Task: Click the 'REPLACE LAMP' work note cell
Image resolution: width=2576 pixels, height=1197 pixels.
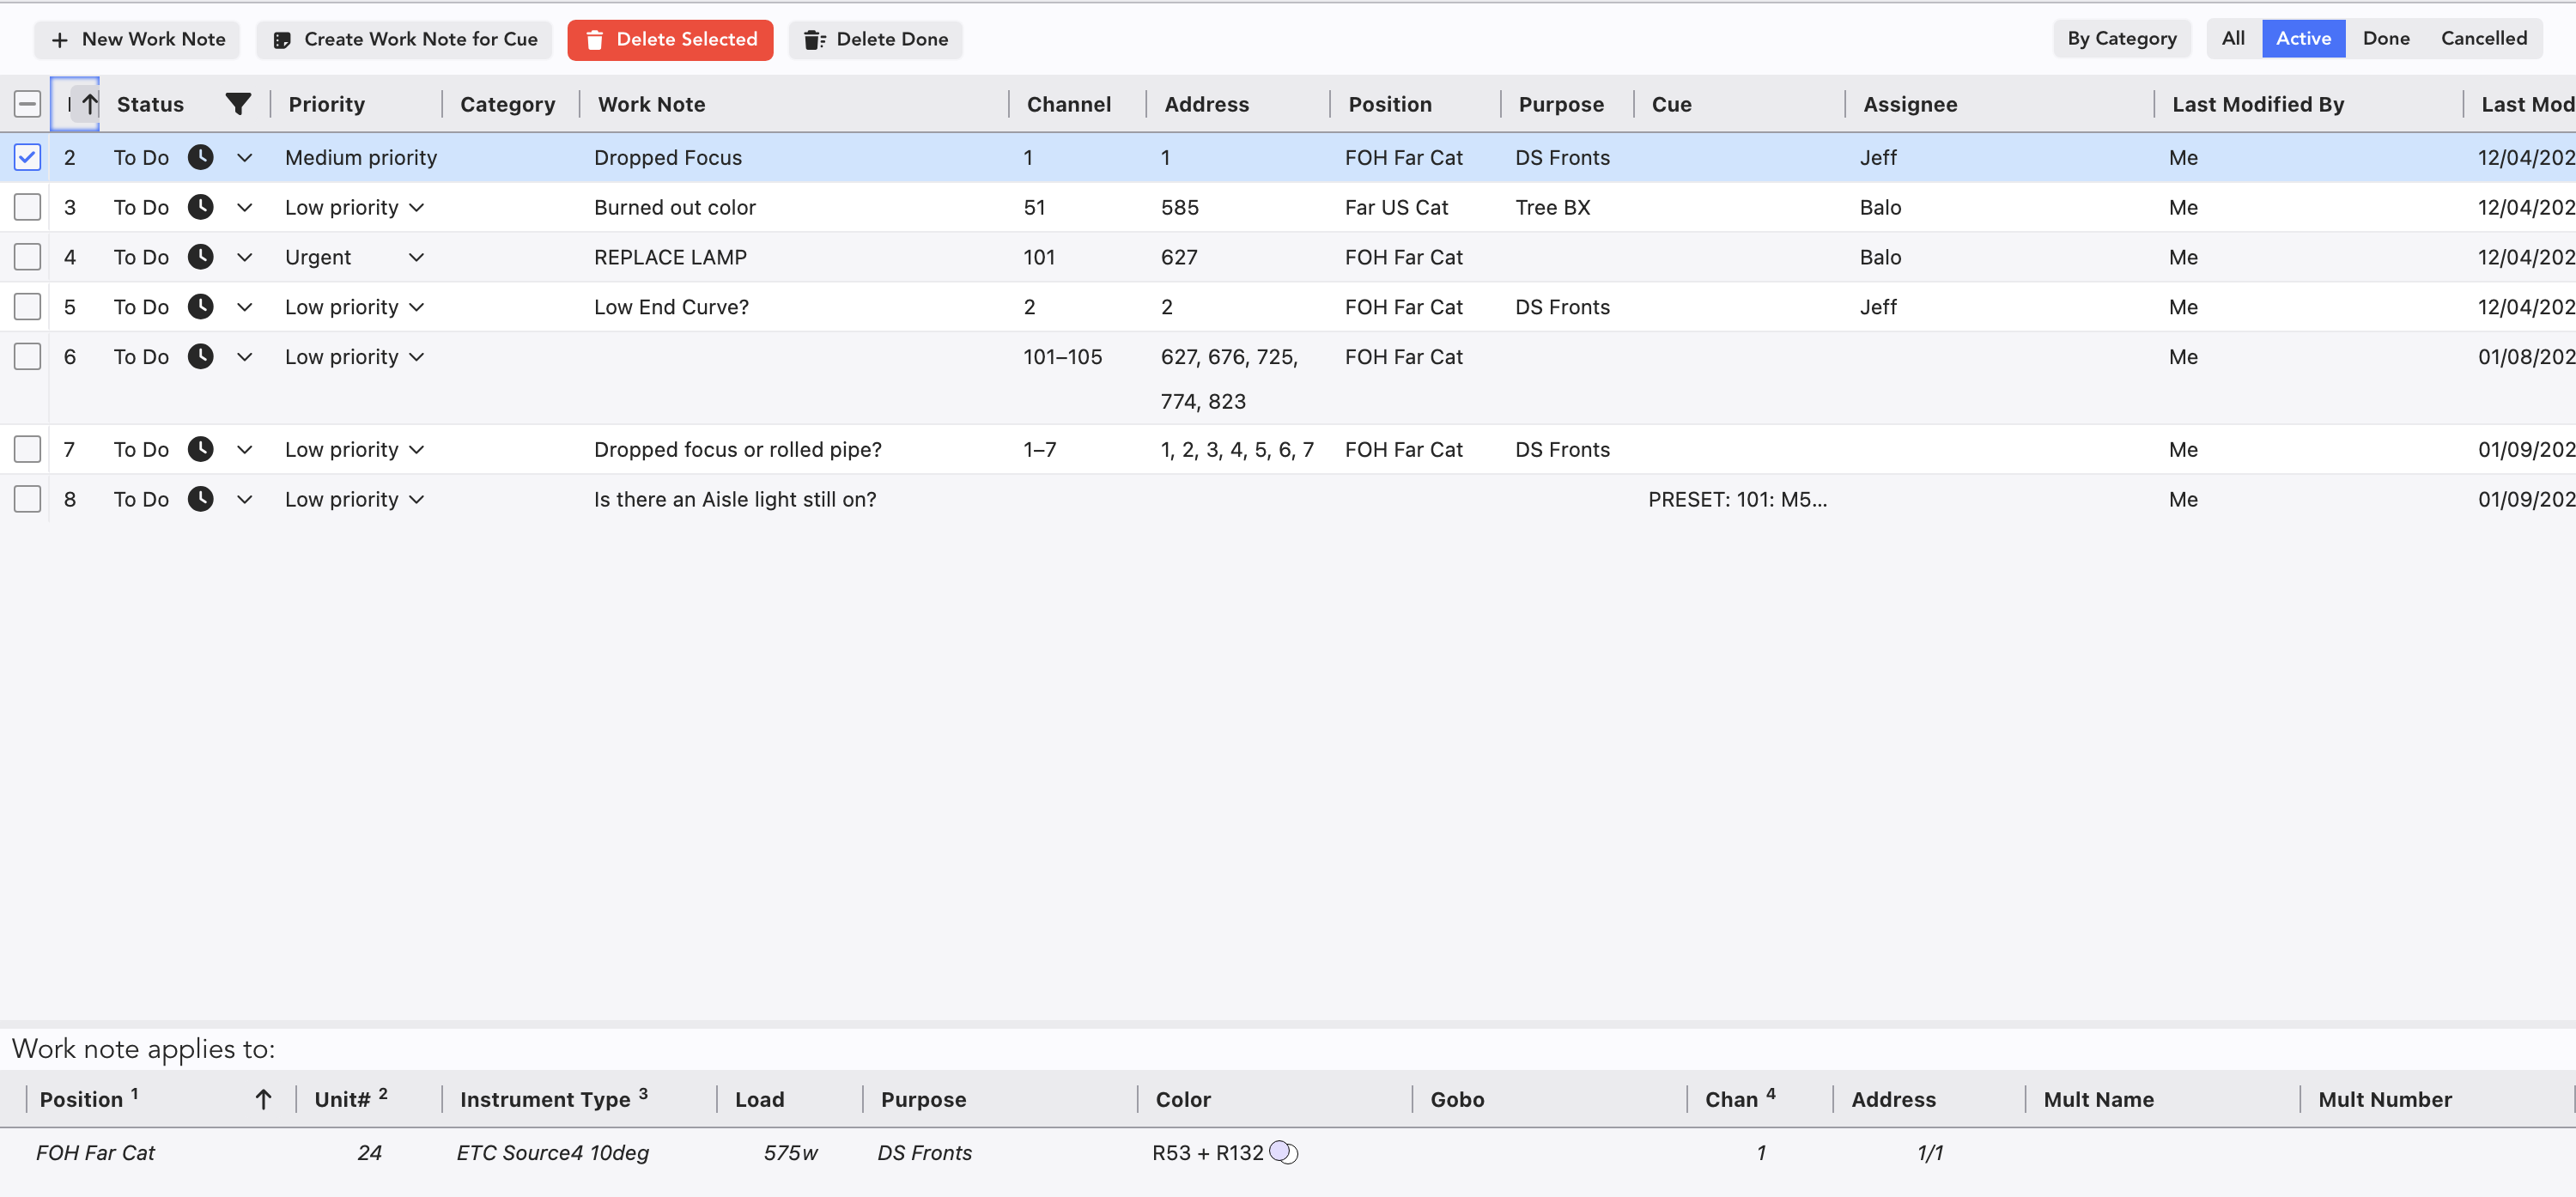Action: point(670,257)
